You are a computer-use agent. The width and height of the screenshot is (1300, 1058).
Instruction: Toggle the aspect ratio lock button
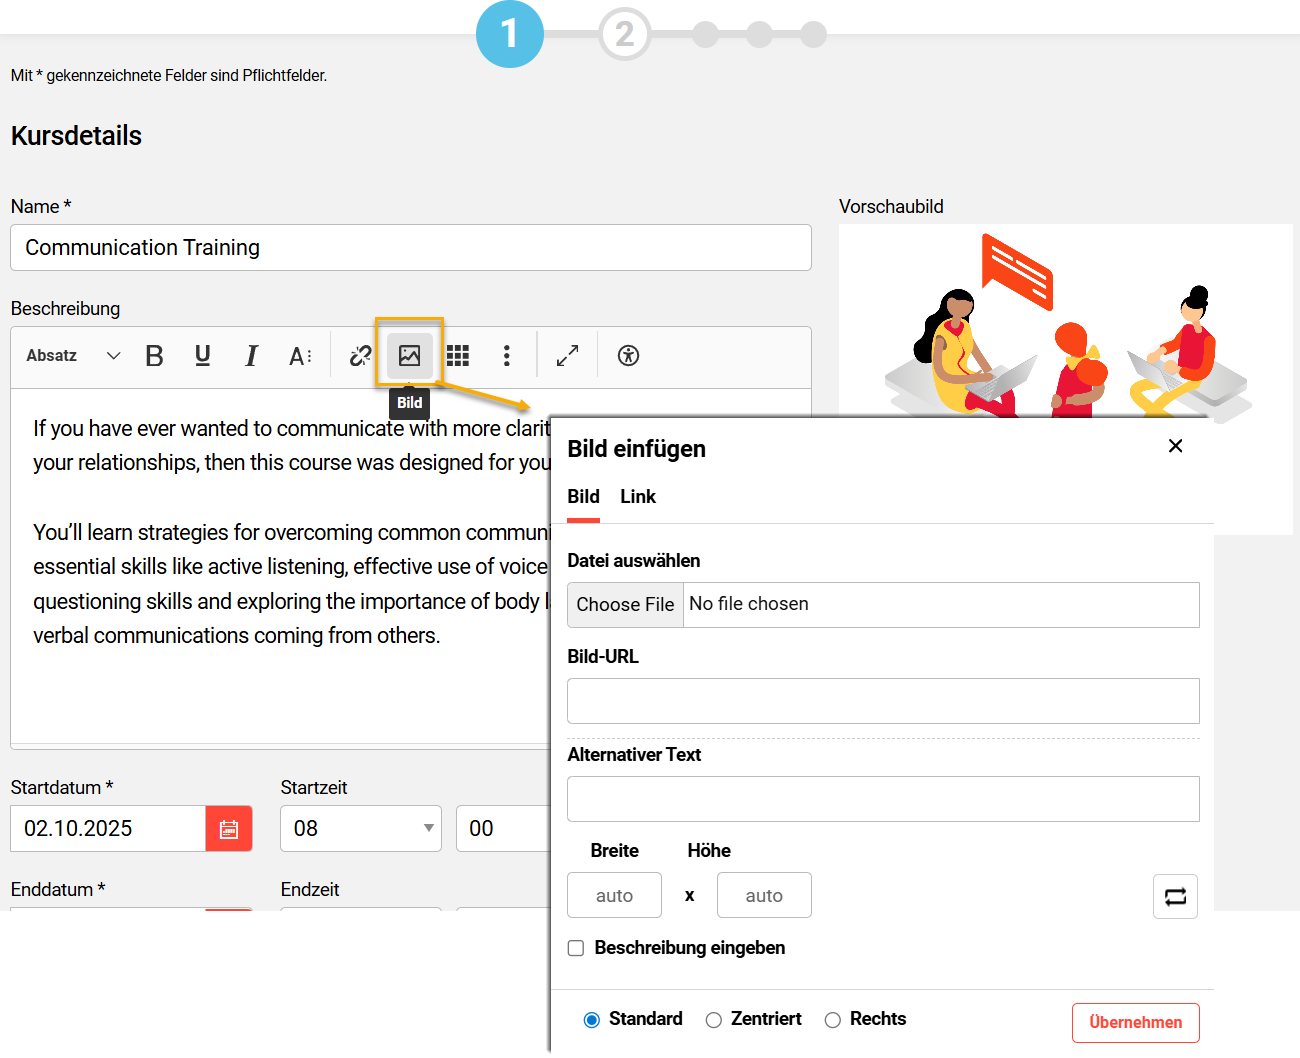1175,896
